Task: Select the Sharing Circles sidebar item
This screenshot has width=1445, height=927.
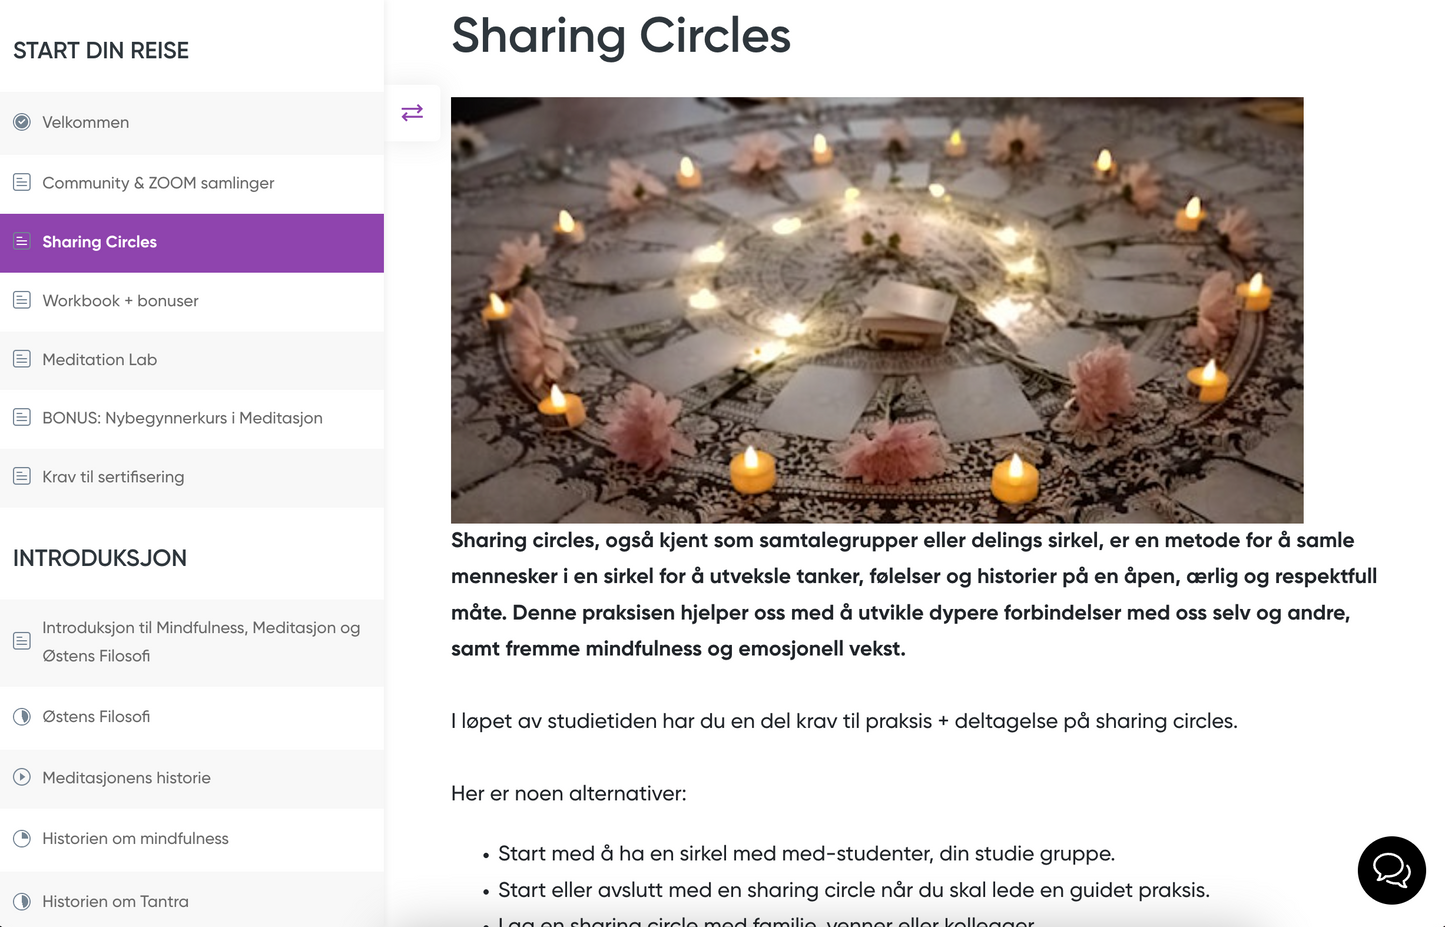Action: (x=100, y=242)
